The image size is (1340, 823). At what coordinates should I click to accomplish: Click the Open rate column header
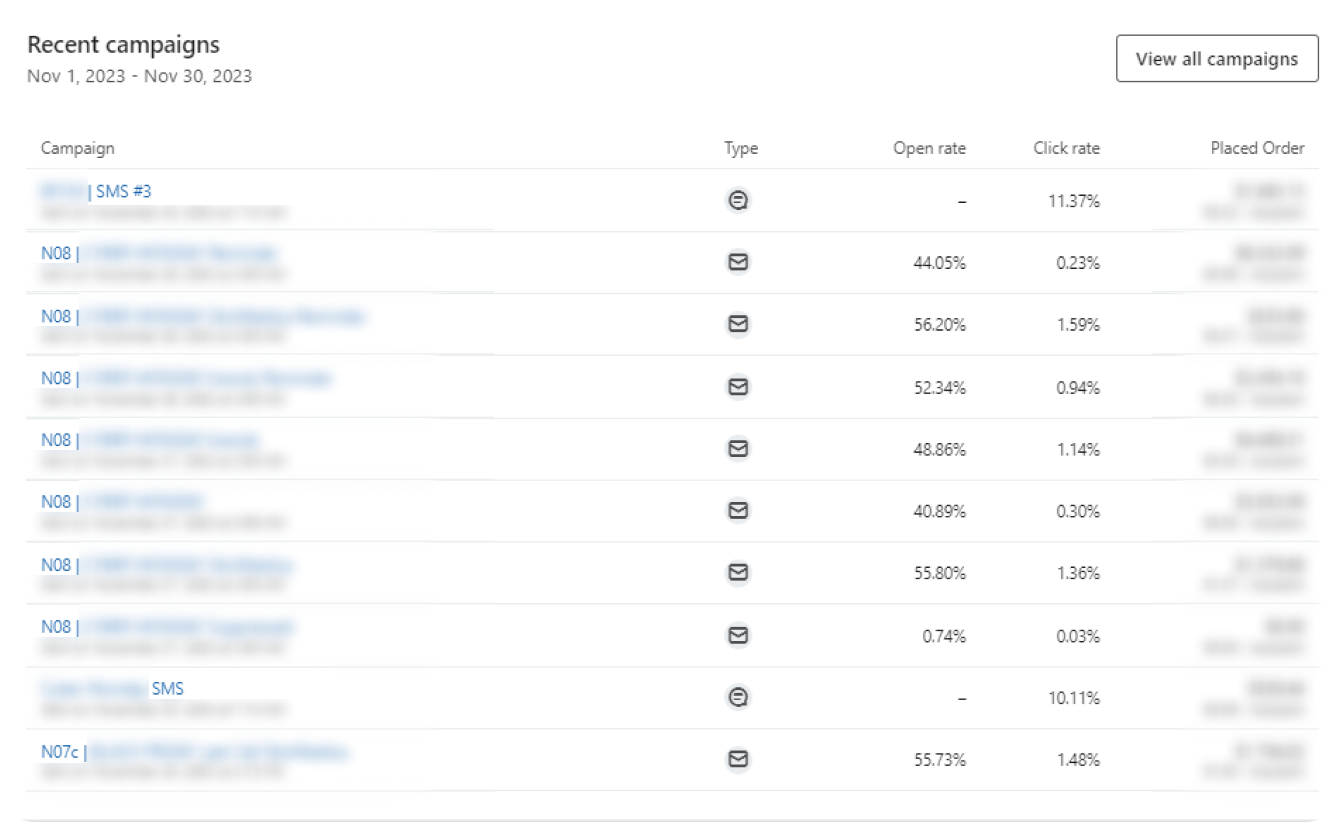coord(930,148)
